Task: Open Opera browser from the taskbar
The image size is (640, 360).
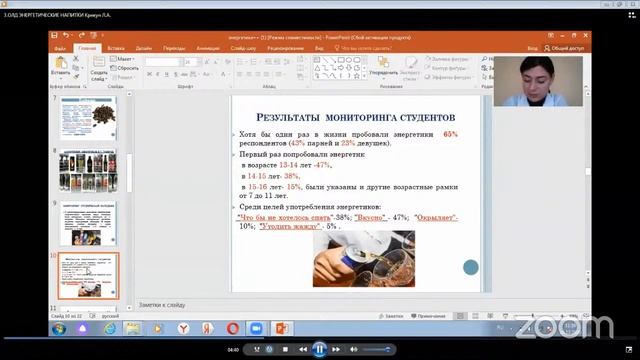Action: point(233,329)
